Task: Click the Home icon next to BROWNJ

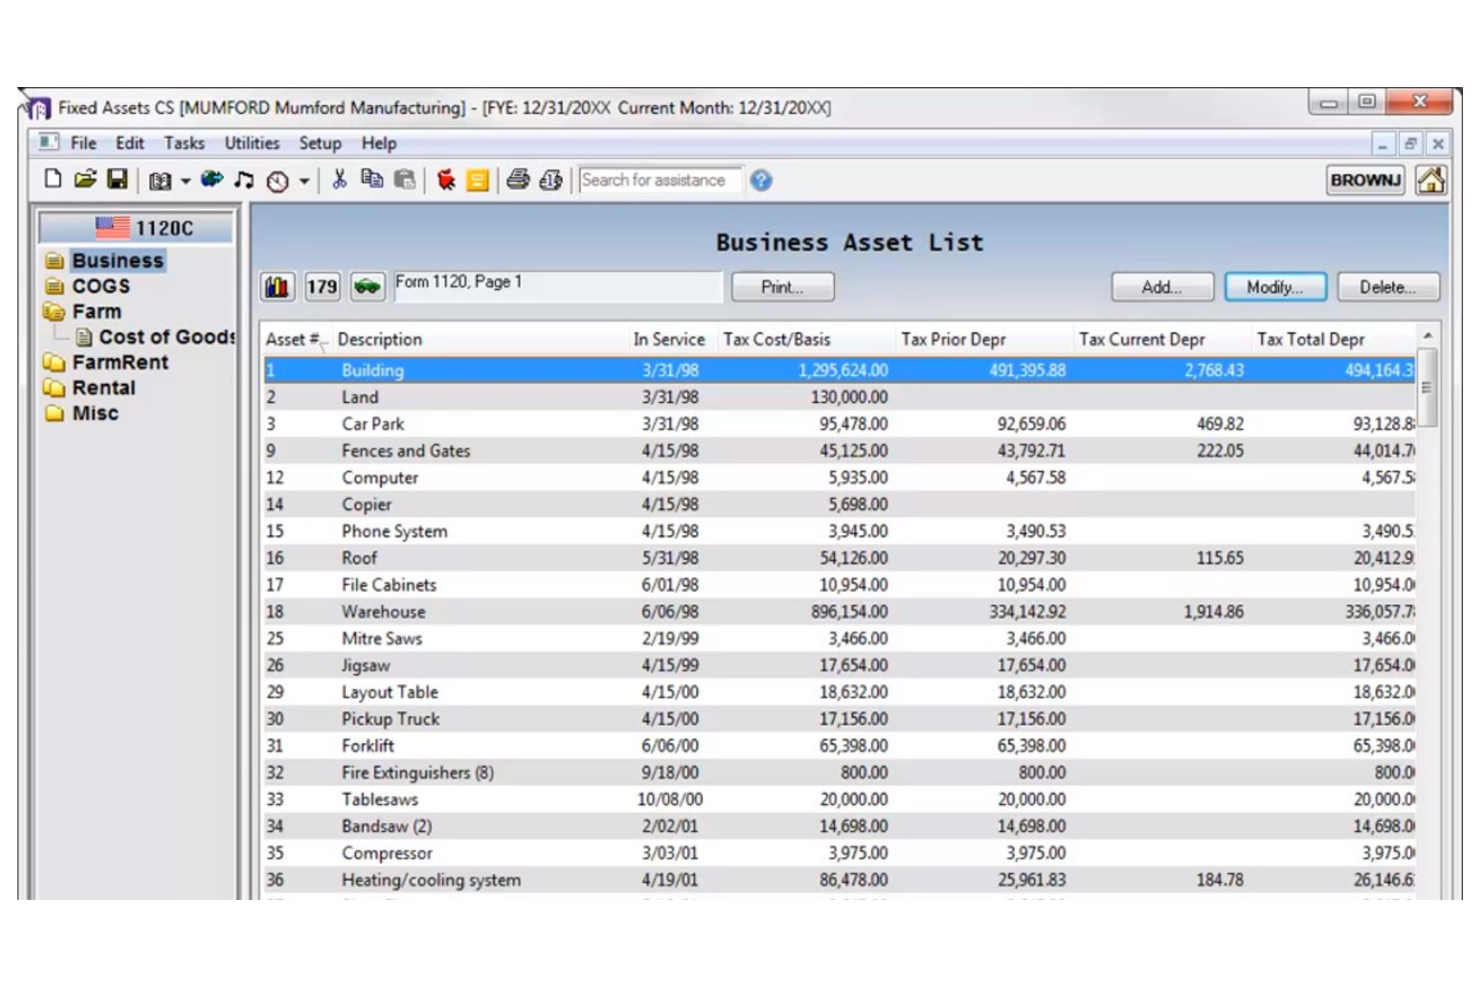Action: pos(1432,180)
